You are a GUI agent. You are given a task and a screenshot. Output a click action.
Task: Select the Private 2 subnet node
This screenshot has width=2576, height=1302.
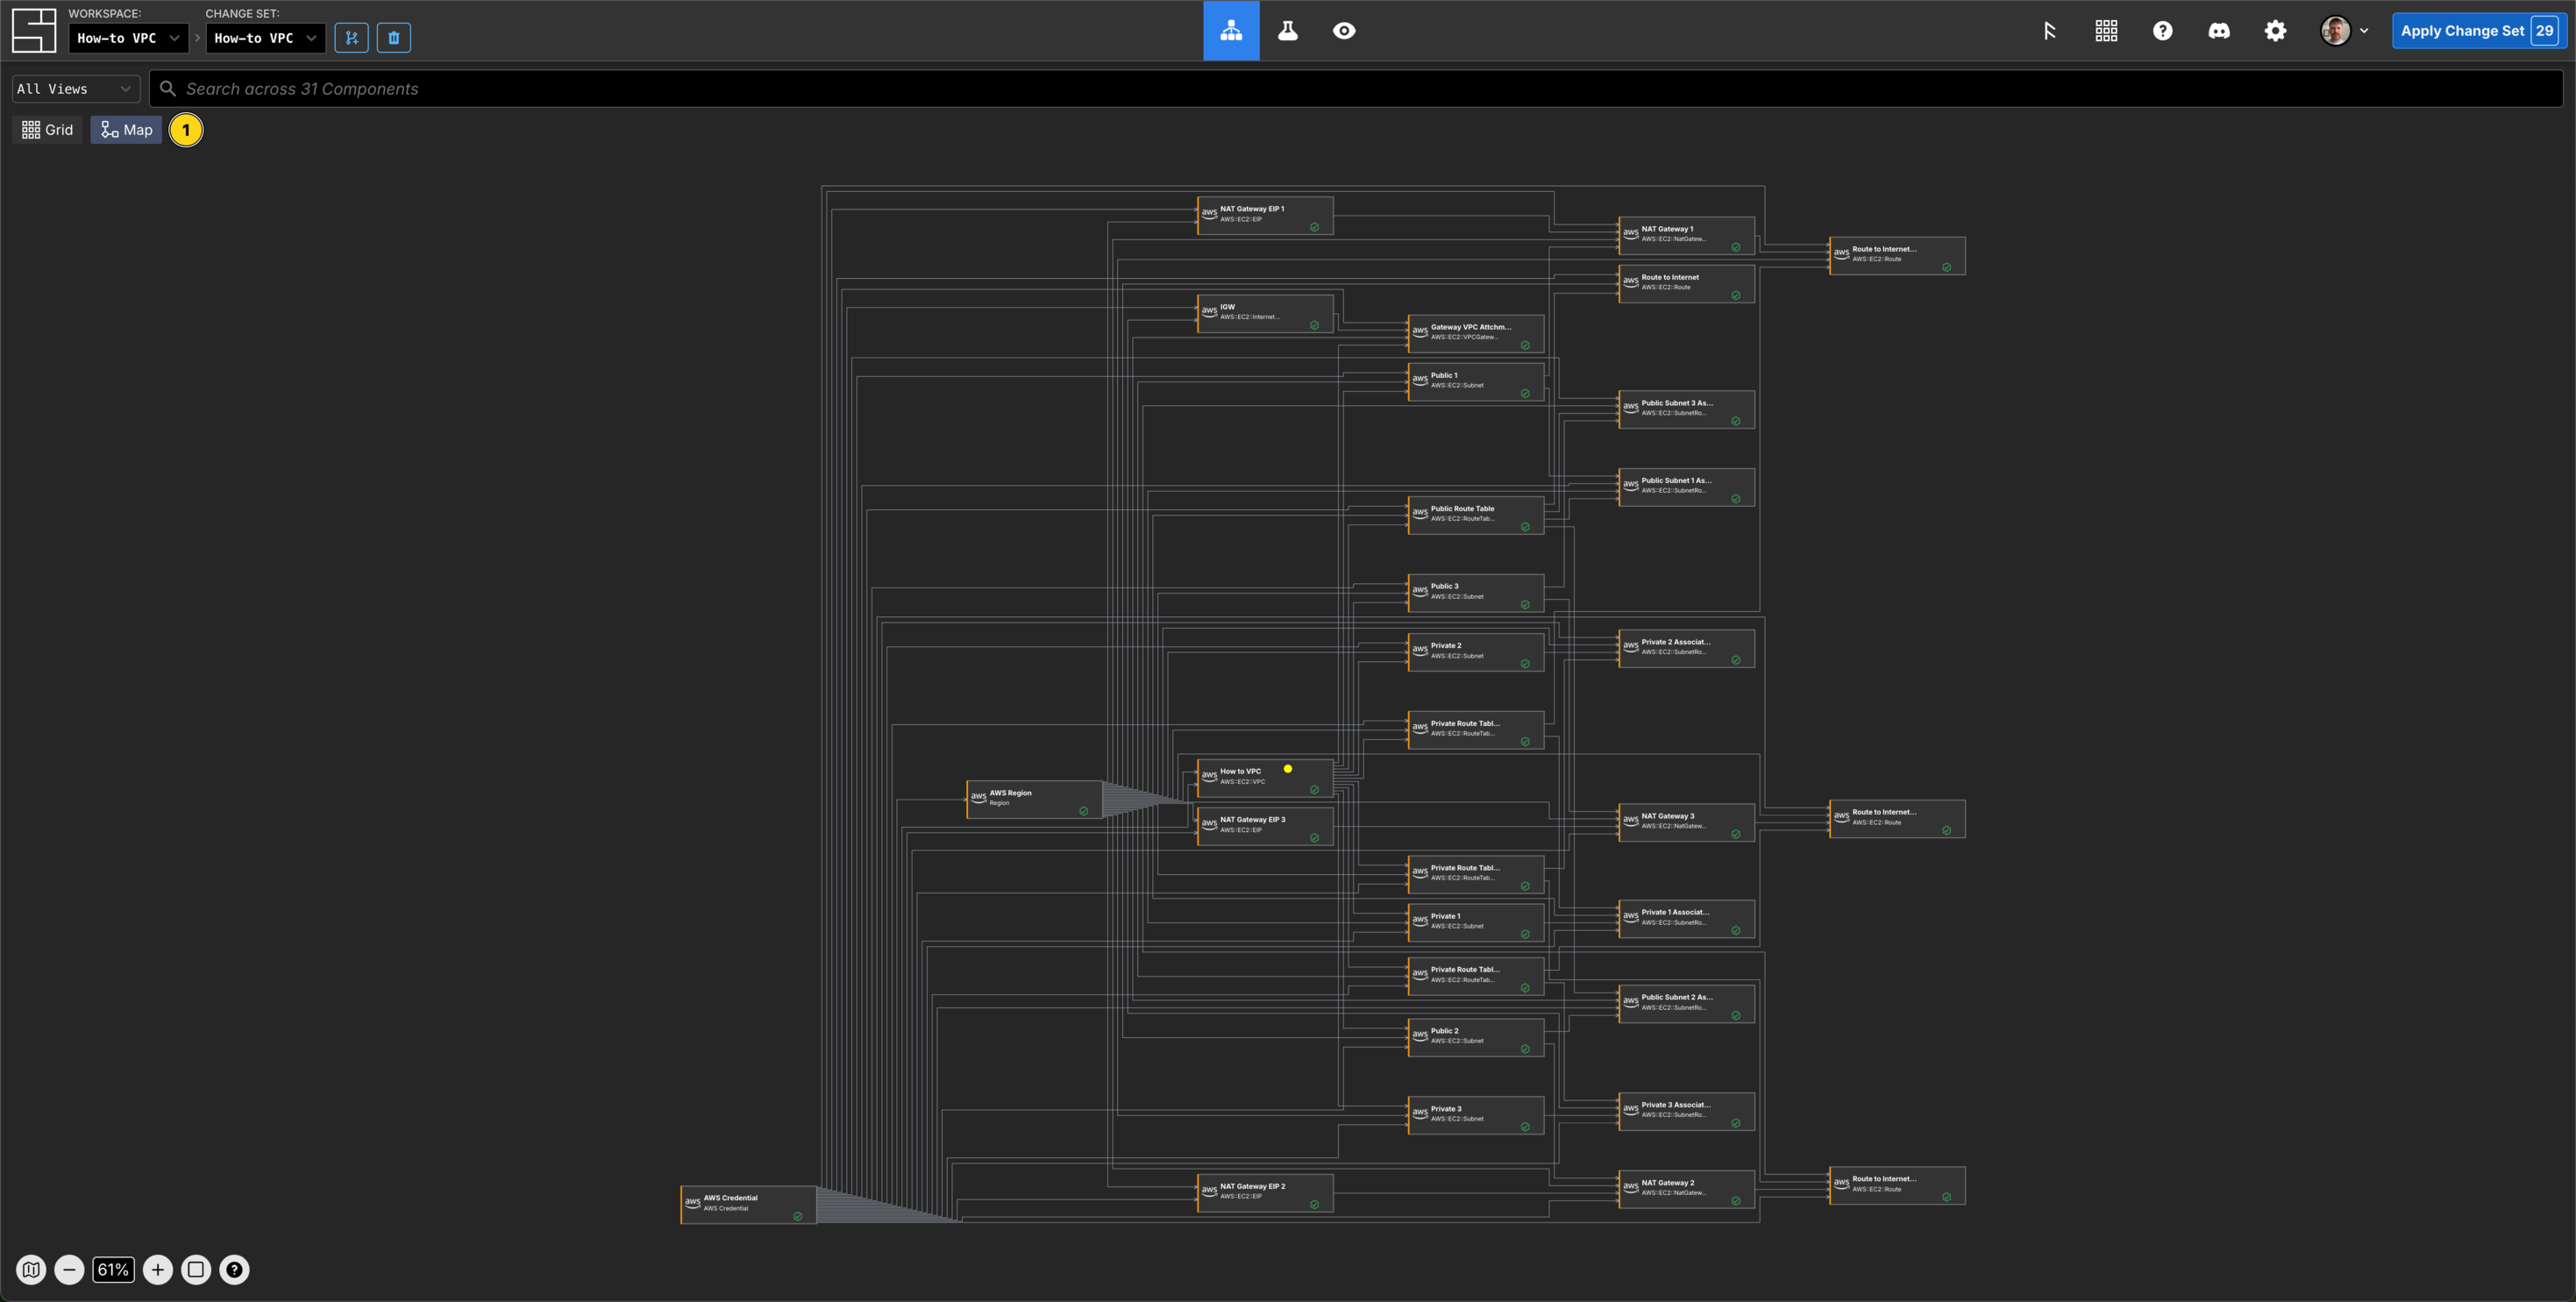click(x=1475, y=652)
